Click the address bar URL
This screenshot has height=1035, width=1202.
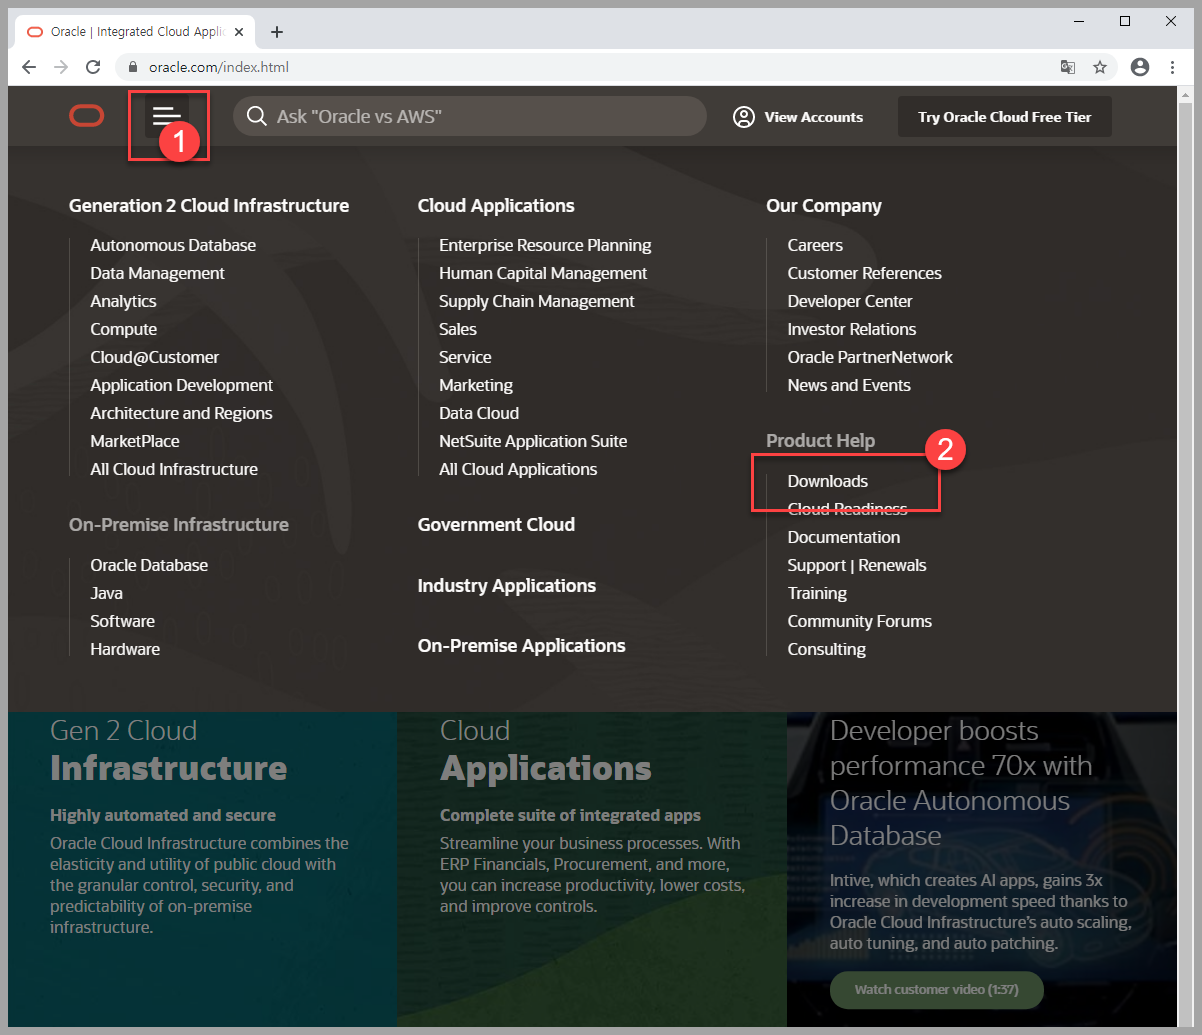pos(219,68)
